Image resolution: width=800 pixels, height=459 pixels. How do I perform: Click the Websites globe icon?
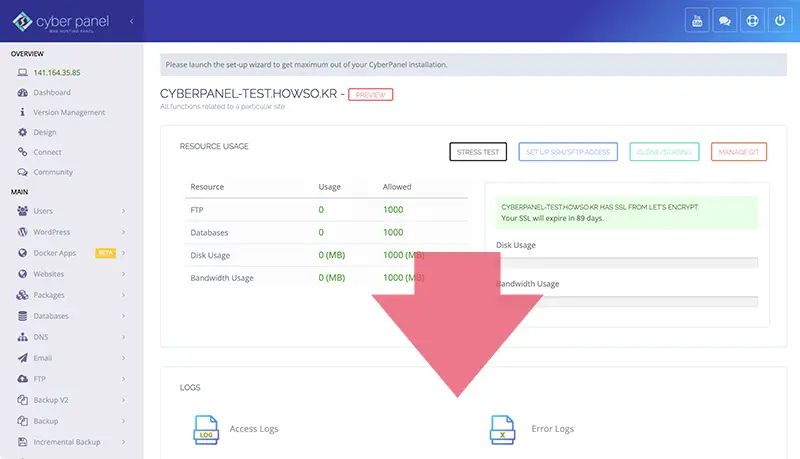pos(22,274)
